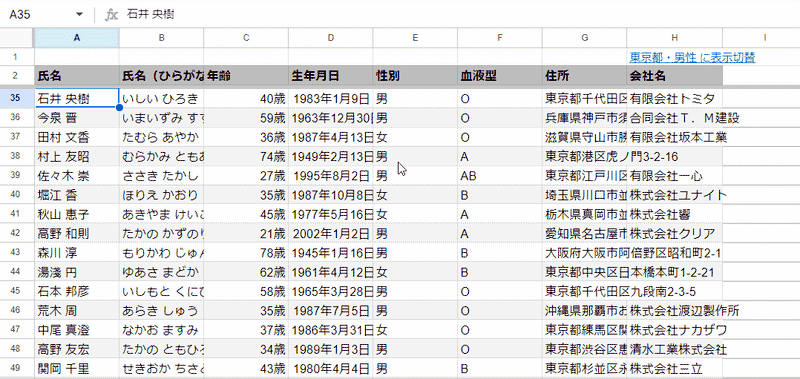Viewport: 800px width, 379px height.
Task: Click the cell ほりえ かおり
Action: pos(161,195)
